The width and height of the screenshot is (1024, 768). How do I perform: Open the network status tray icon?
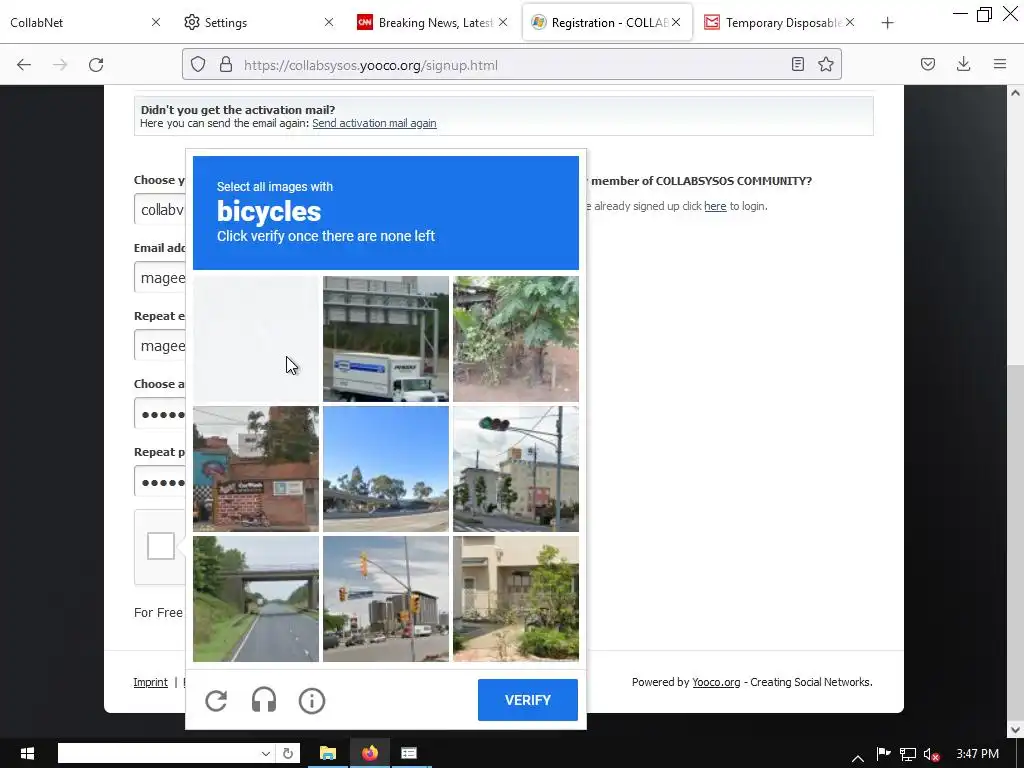908,754
